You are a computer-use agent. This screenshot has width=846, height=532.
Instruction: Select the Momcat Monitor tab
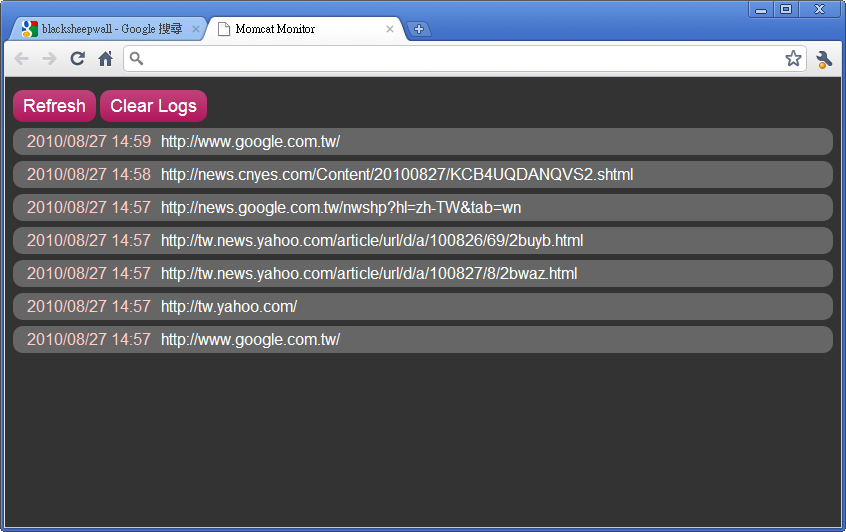306,29
